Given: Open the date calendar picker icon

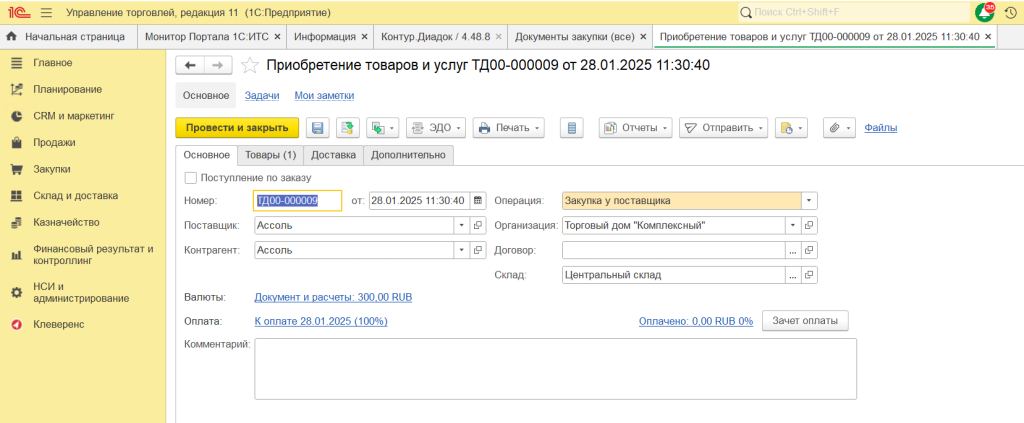Looking at the screenshot, I should 478,200.
